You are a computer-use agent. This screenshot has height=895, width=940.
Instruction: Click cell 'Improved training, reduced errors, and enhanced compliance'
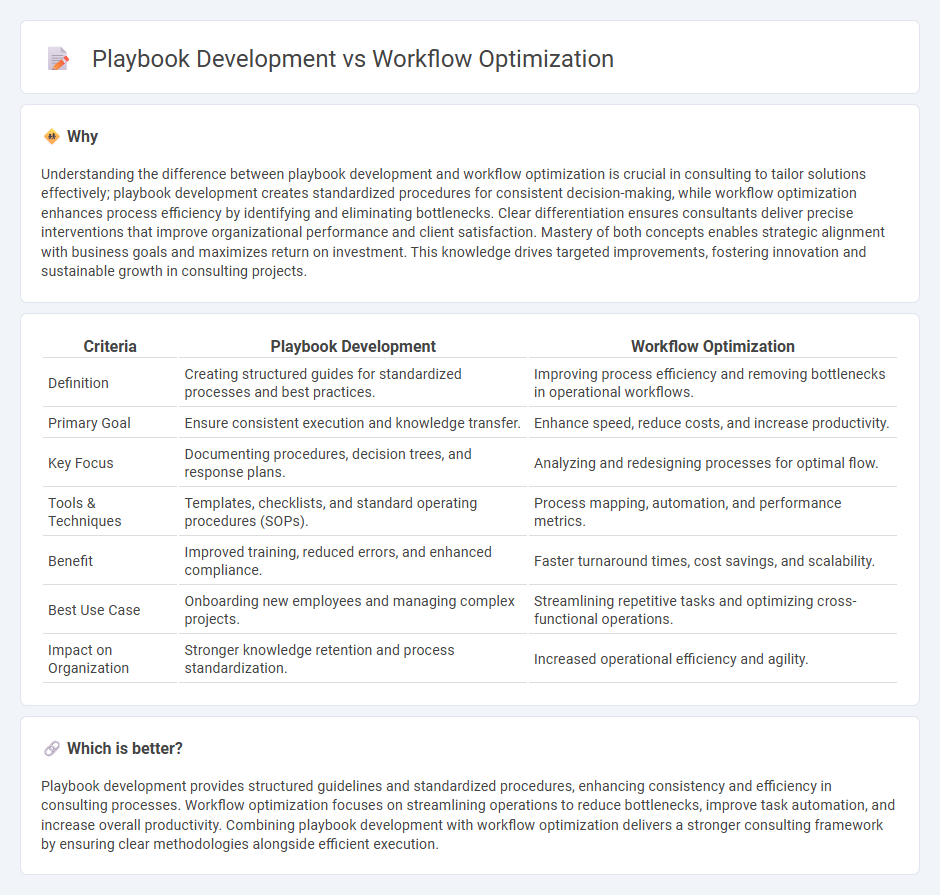tap(353, 561)
